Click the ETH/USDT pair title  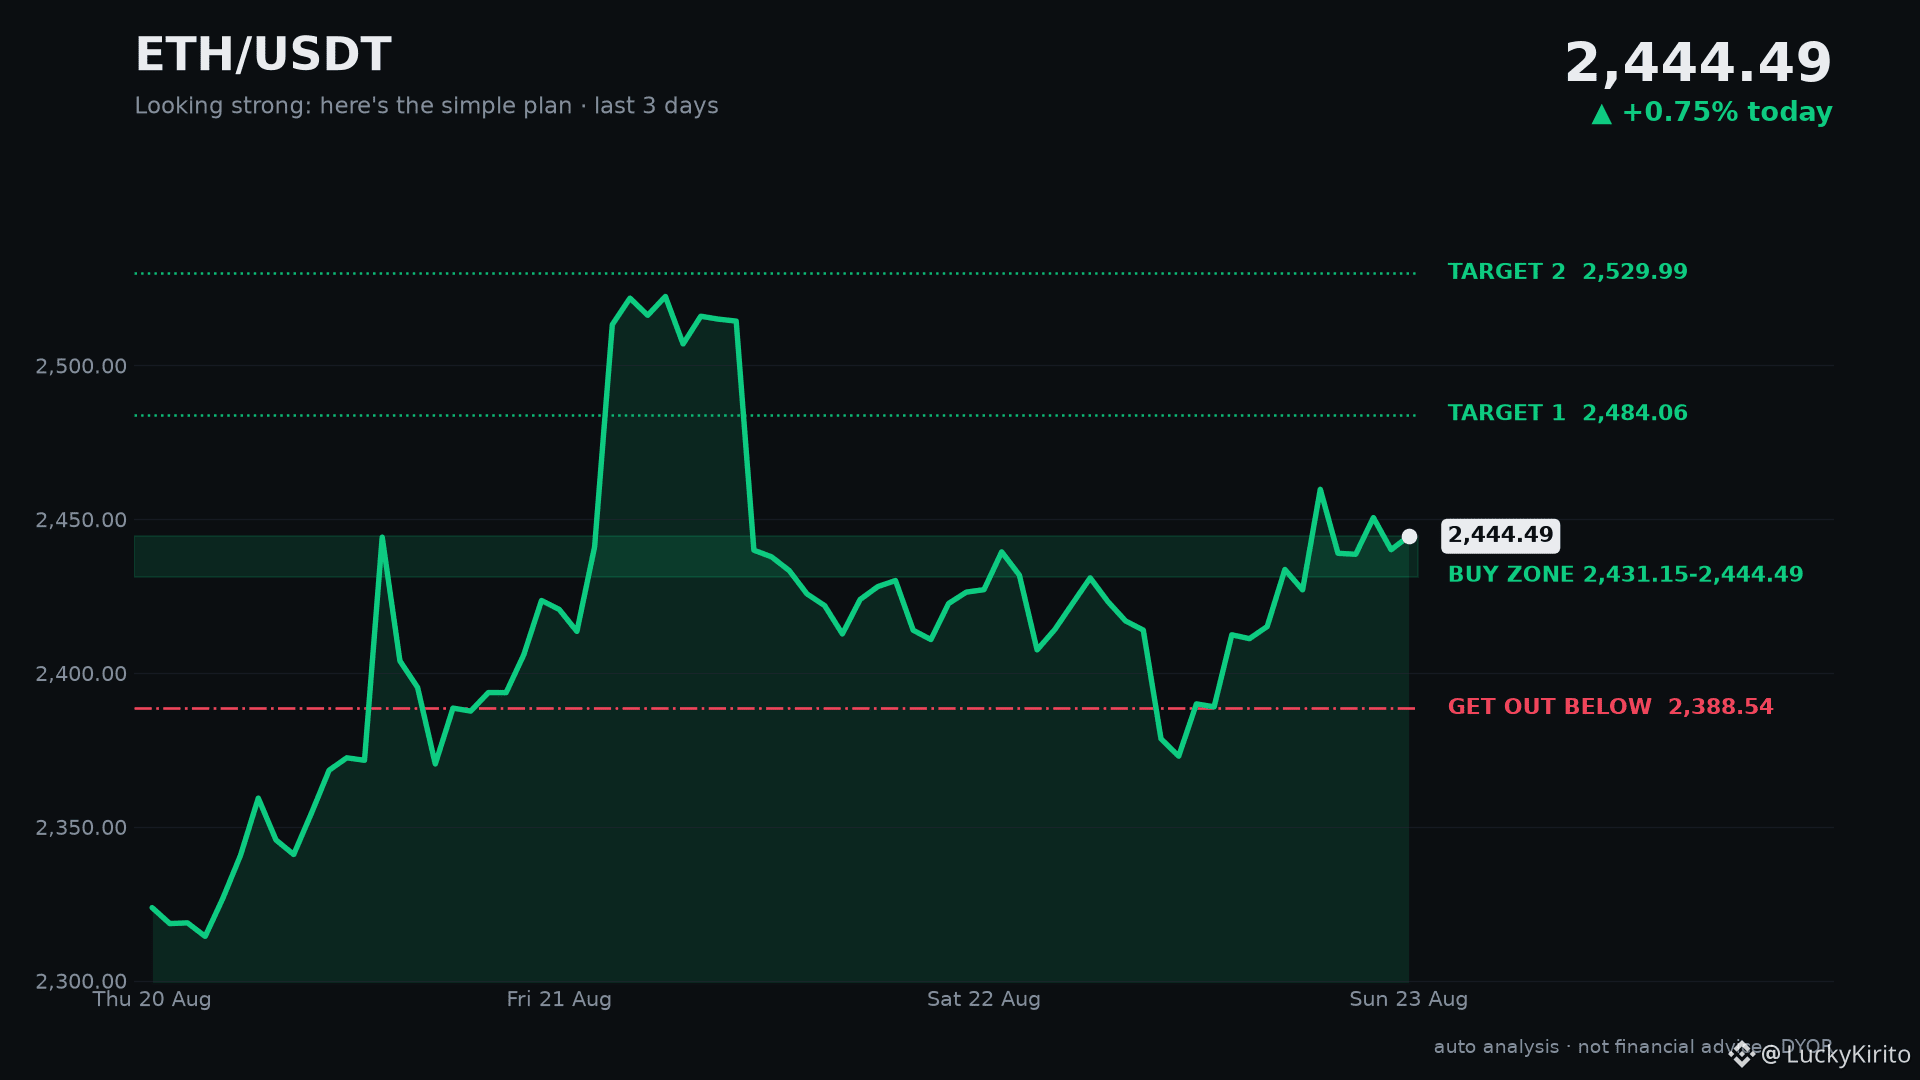(263, 55)
